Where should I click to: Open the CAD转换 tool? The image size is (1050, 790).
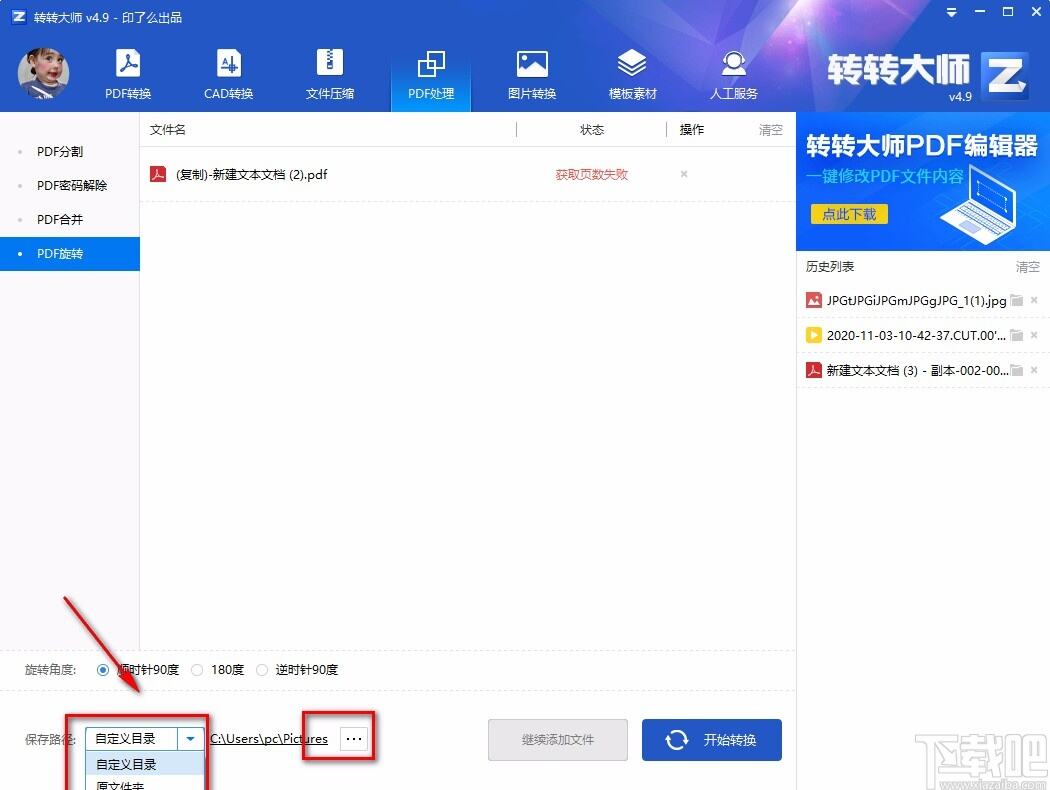pos(228,74)
